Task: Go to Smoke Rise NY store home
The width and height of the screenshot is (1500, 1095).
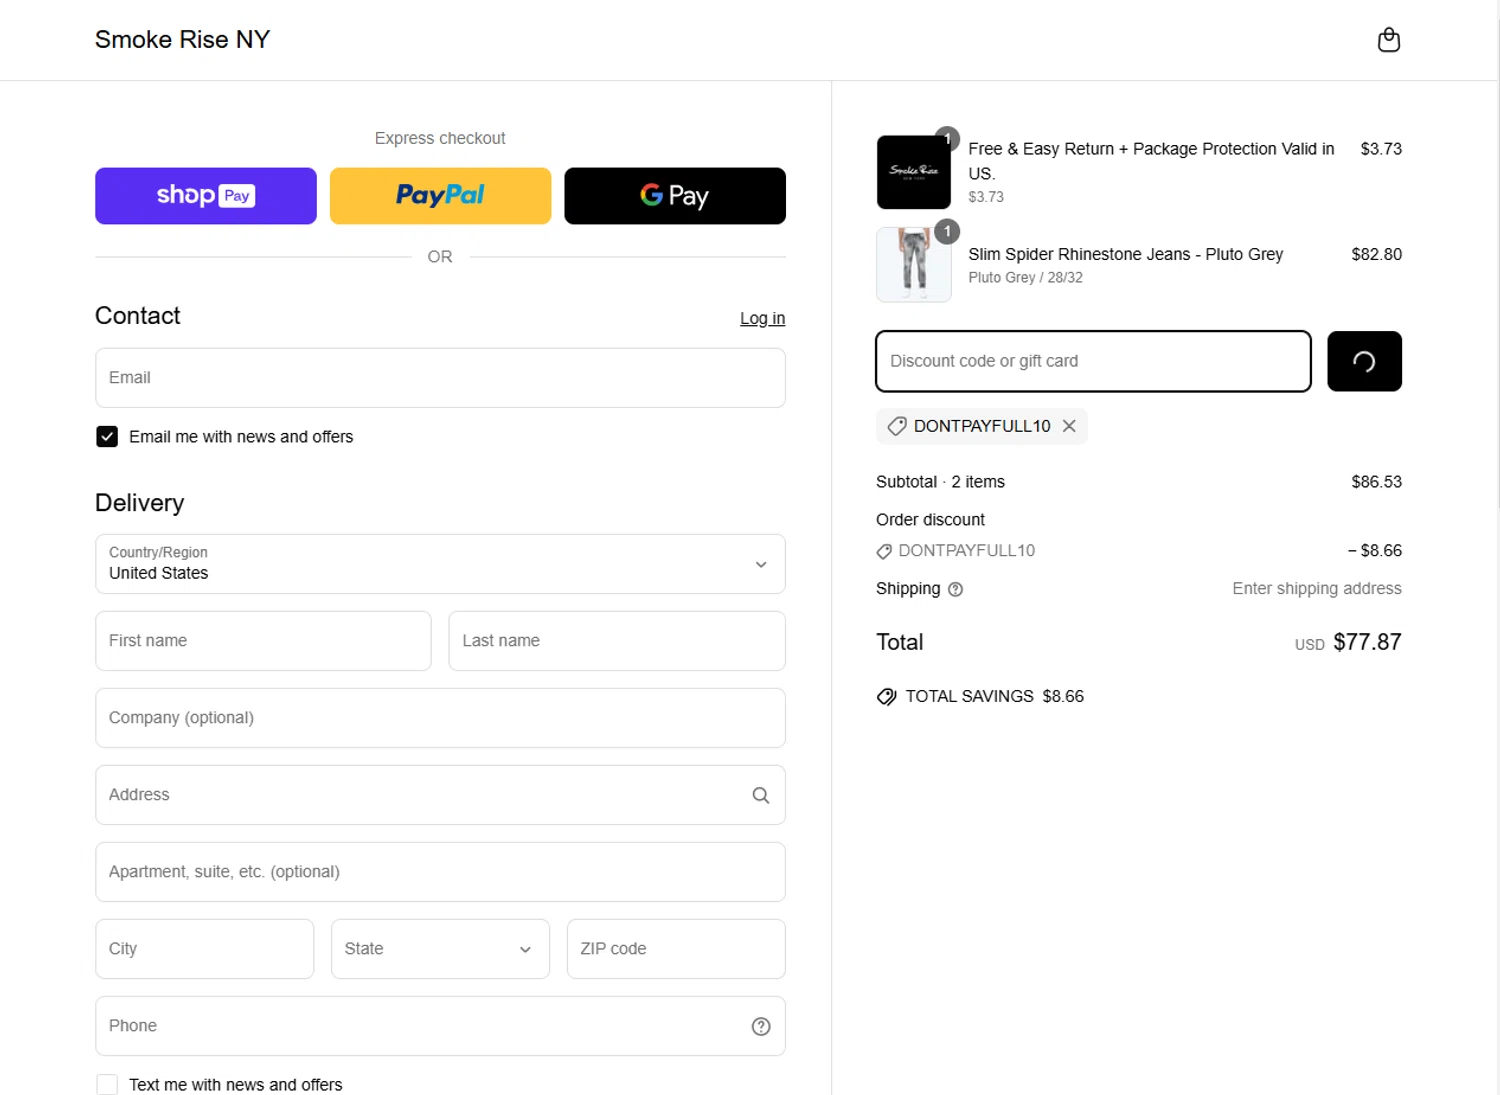Action: click(182, 39)
